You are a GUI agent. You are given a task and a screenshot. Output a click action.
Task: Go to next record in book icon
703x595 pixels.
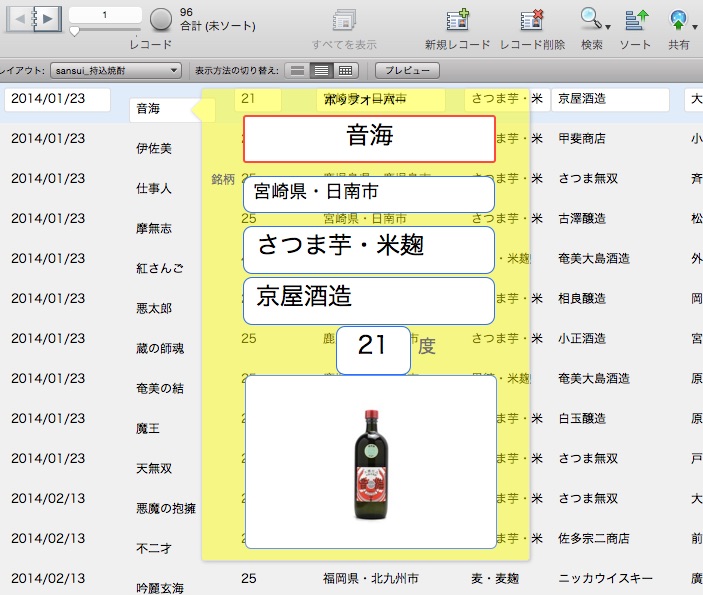pos(48,19)
